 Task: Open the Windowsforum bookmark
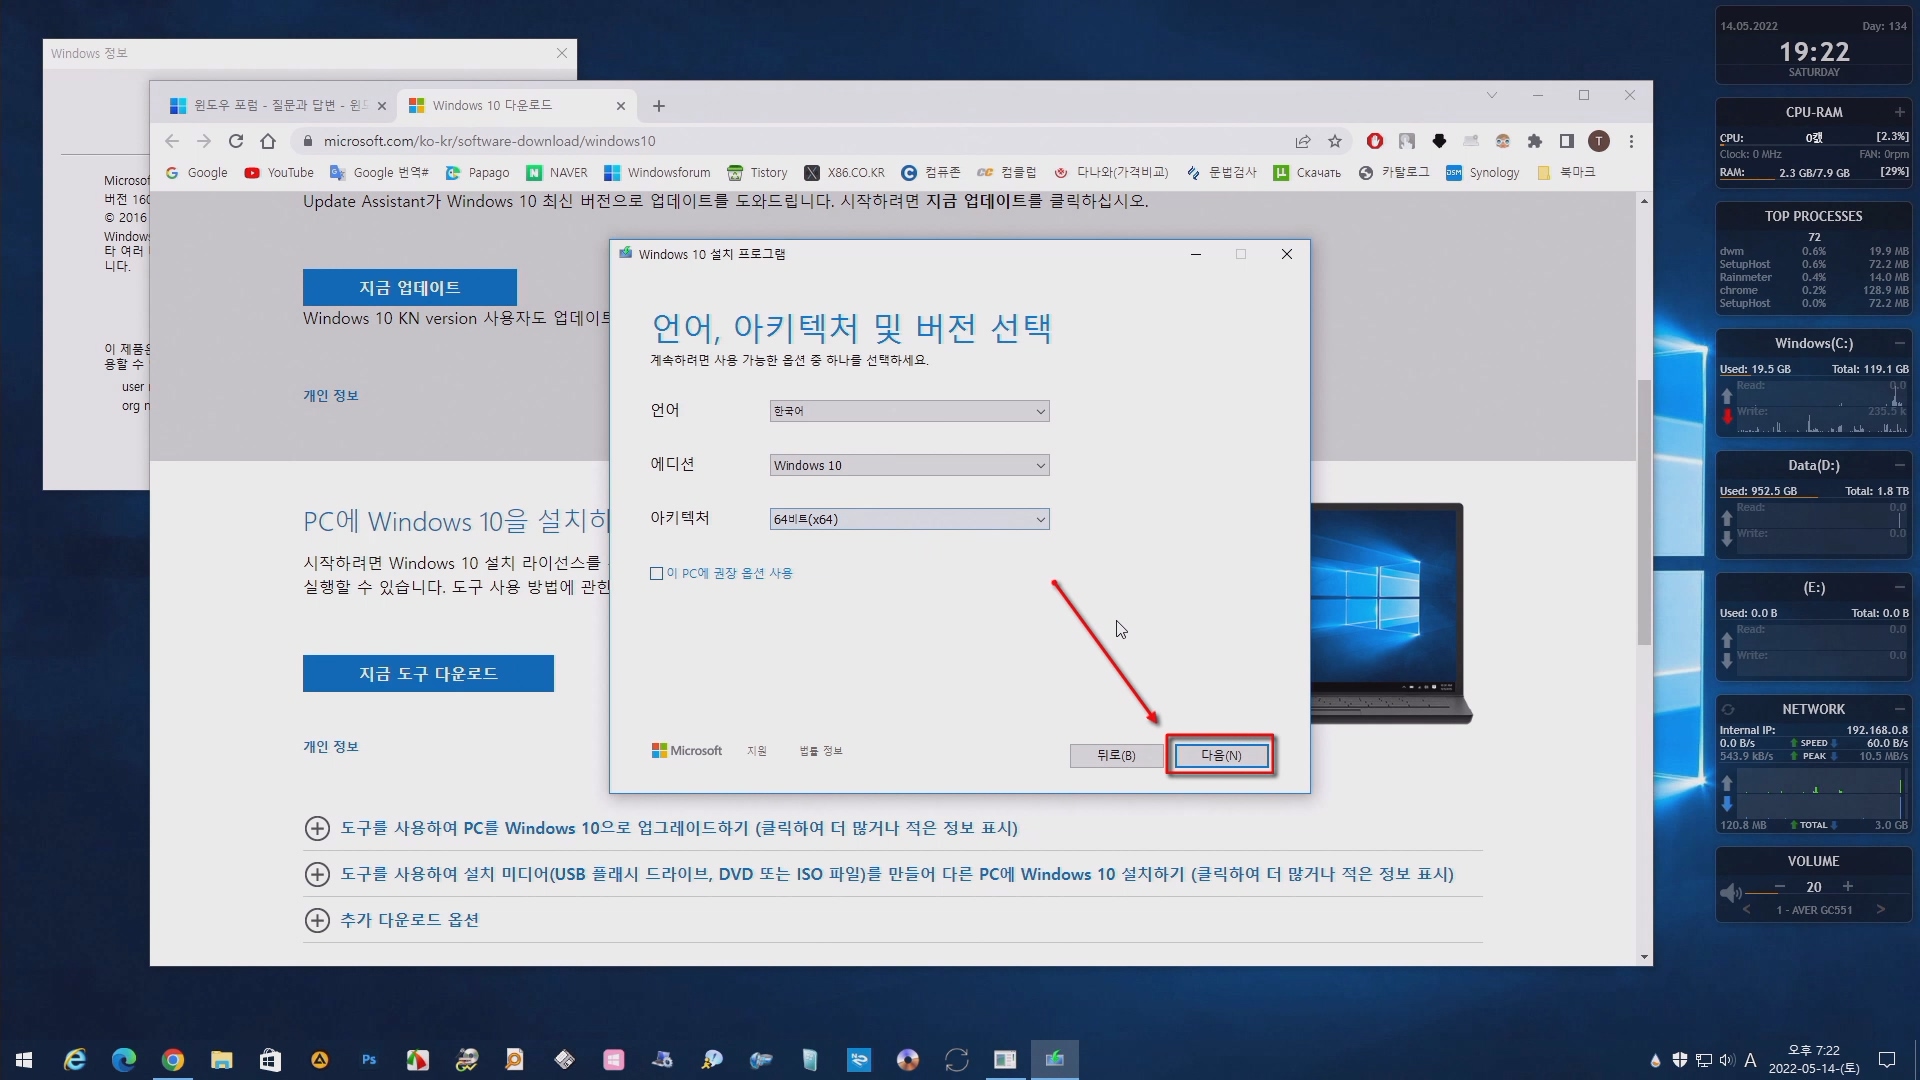657,172
